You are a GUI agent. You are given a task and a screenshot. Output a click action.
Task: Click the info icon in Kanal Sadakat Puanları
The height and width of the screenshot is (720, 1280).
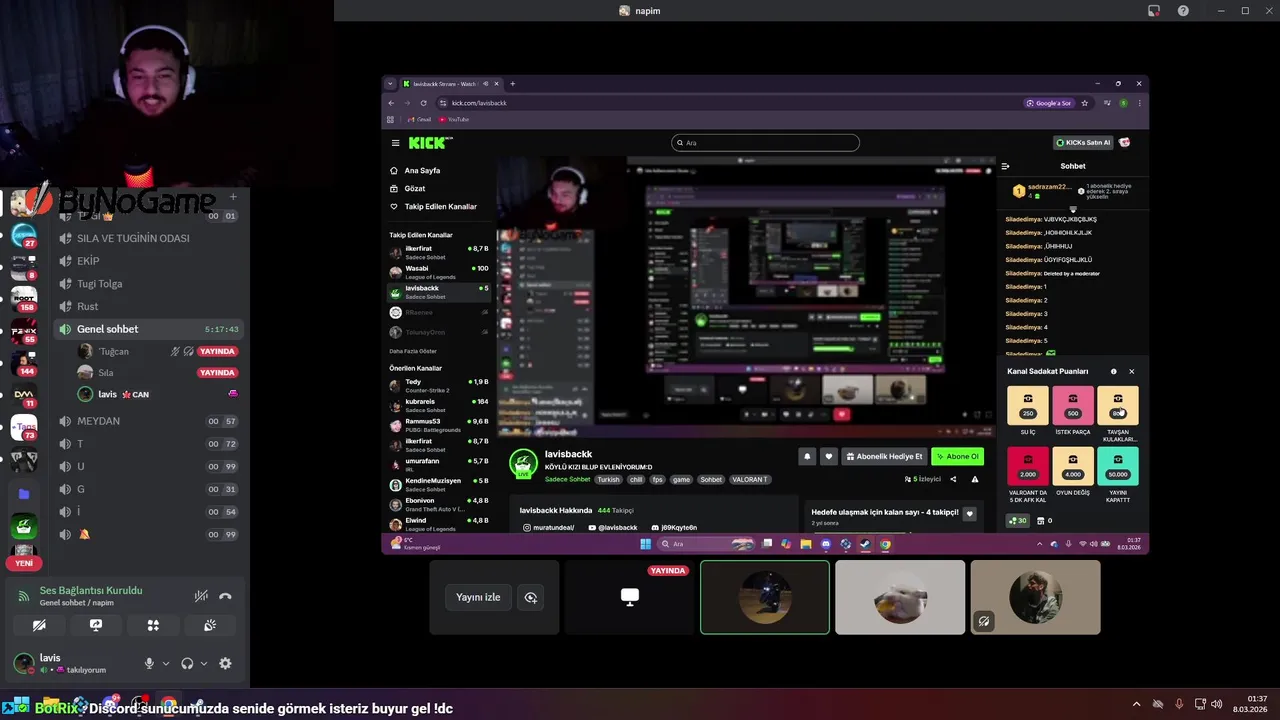click(1113, 372)
